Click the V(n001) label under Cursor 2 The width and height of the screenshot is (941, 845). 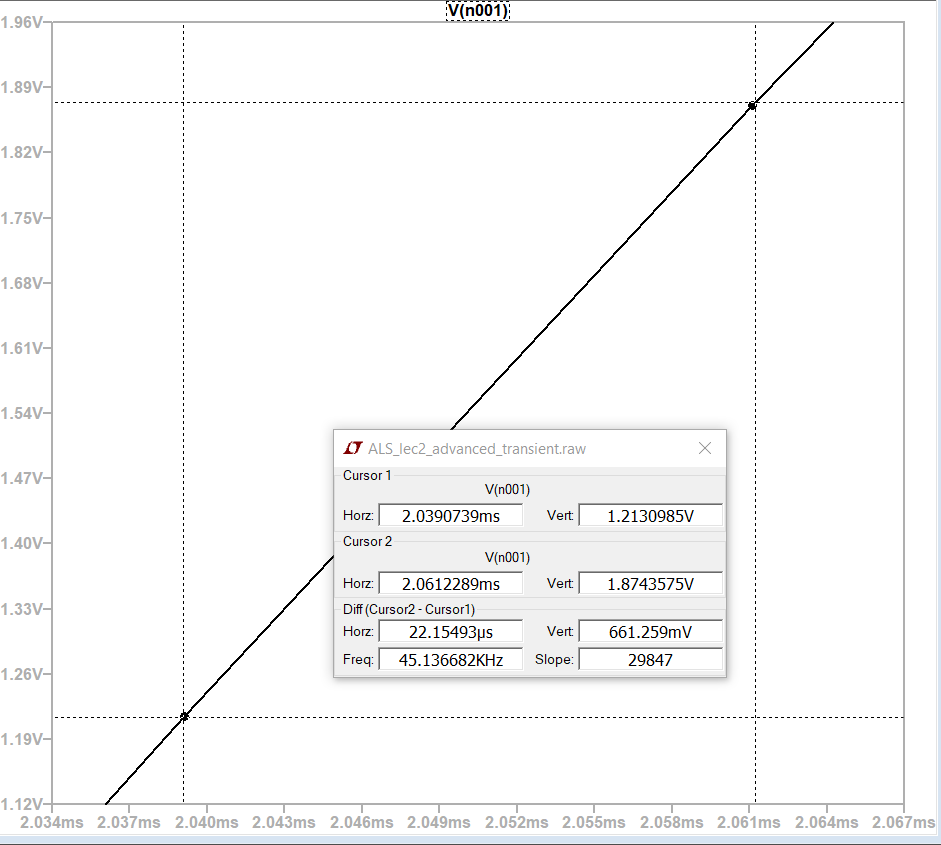click(507, 557)
